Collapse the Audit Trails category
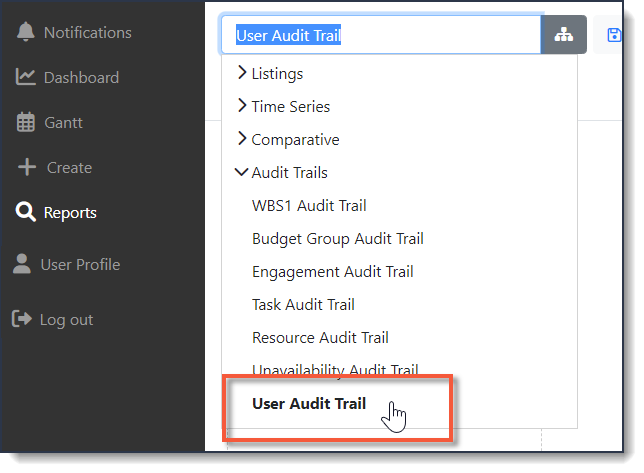This screenshot has height=473, width=644. point(281,172)
